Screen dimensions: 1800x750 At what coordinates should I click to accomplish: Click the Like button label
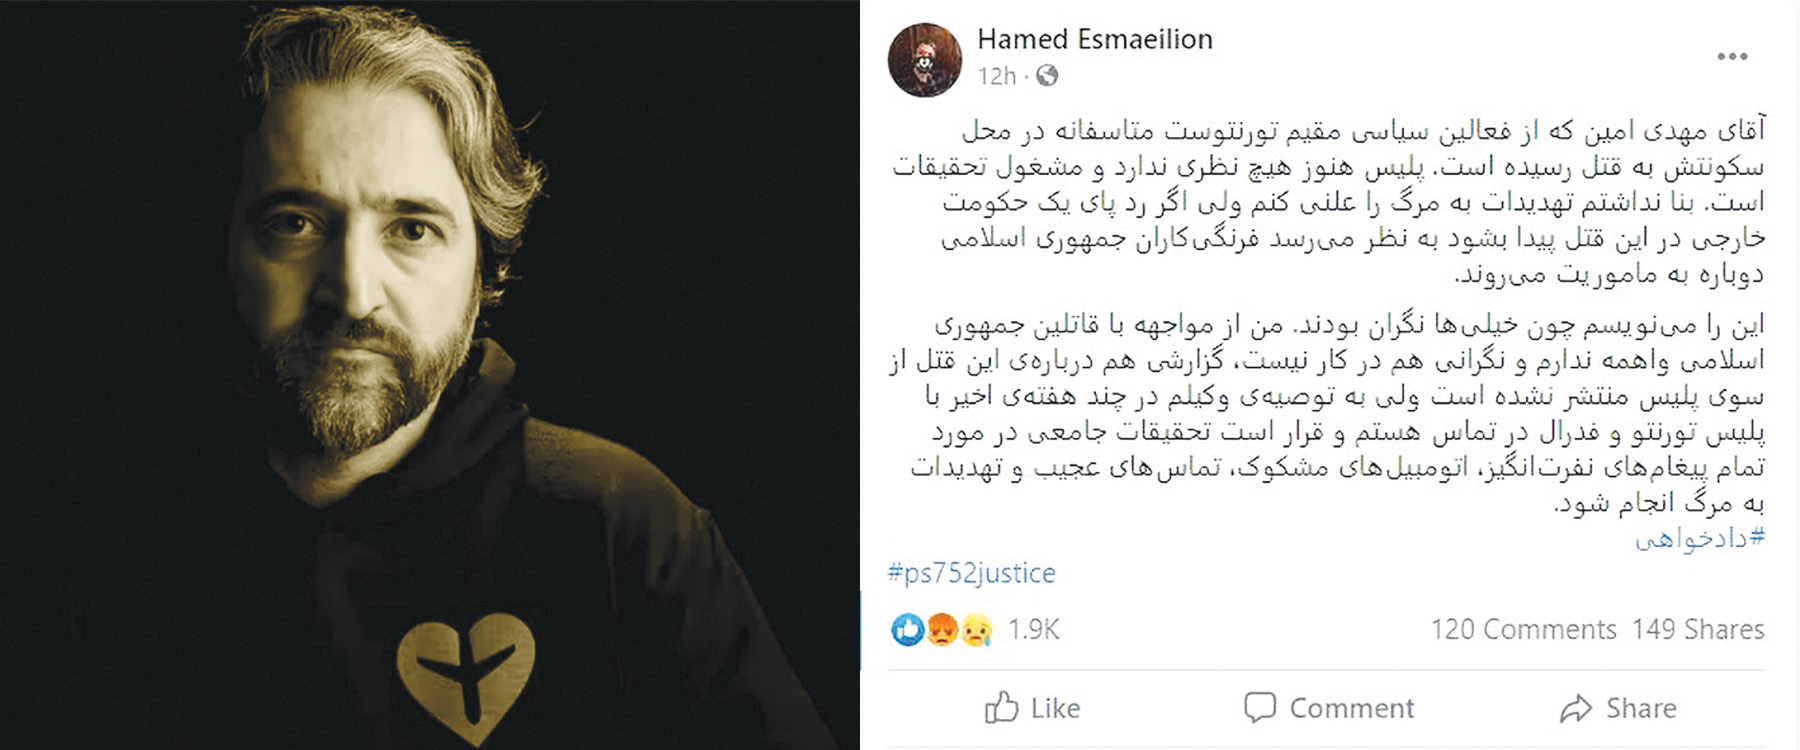[1055, 708]
